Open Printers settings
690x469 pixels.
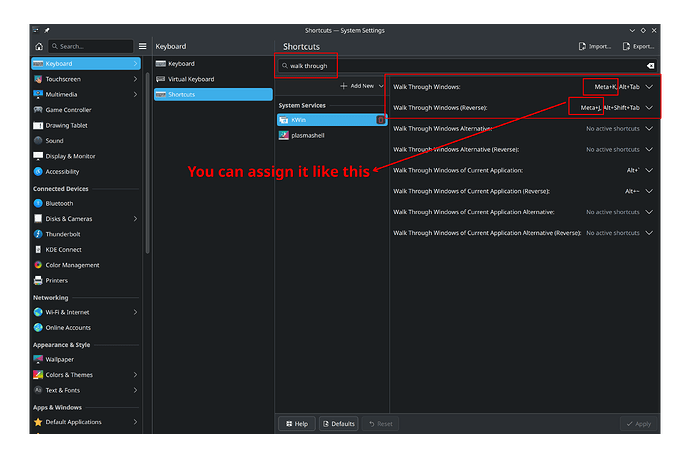(x=86, y=280)
